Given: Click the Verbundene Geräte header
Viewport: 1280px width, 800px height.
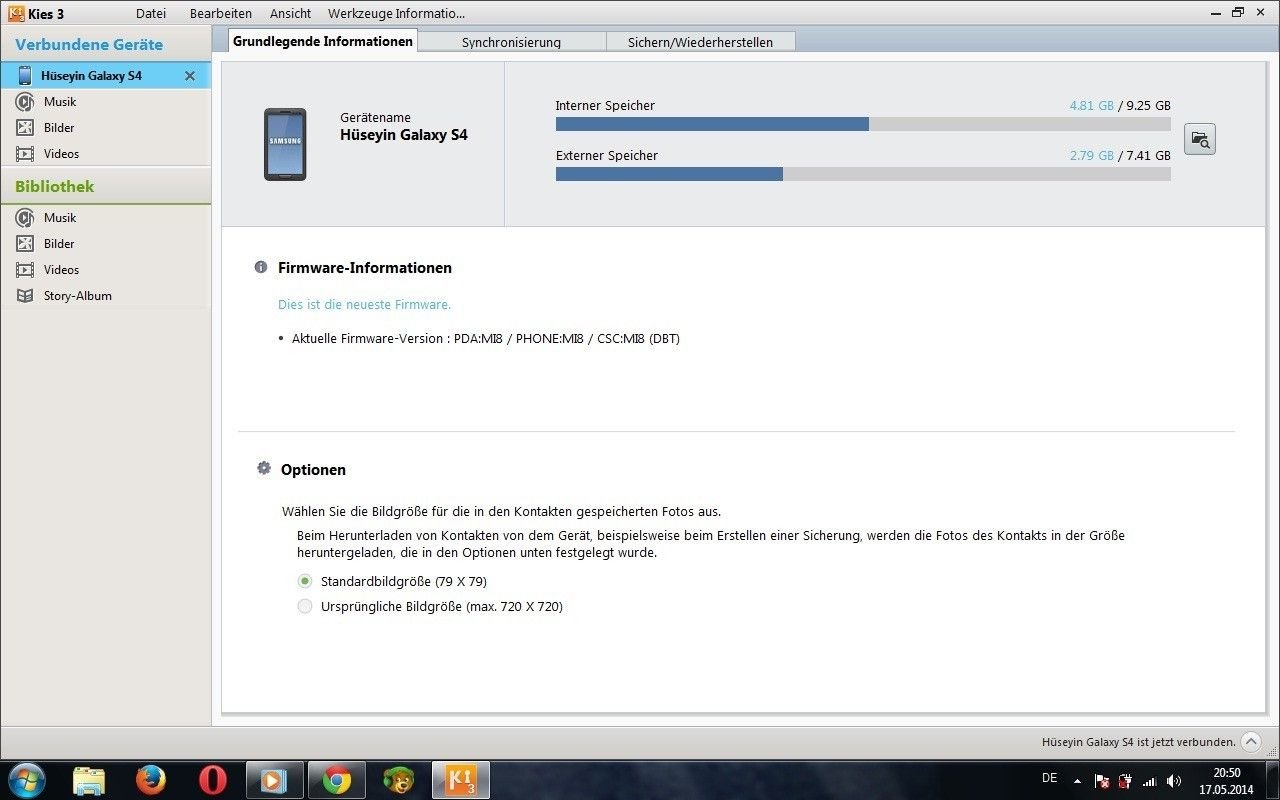Looking at the screenshot, I should coord(89,44).
